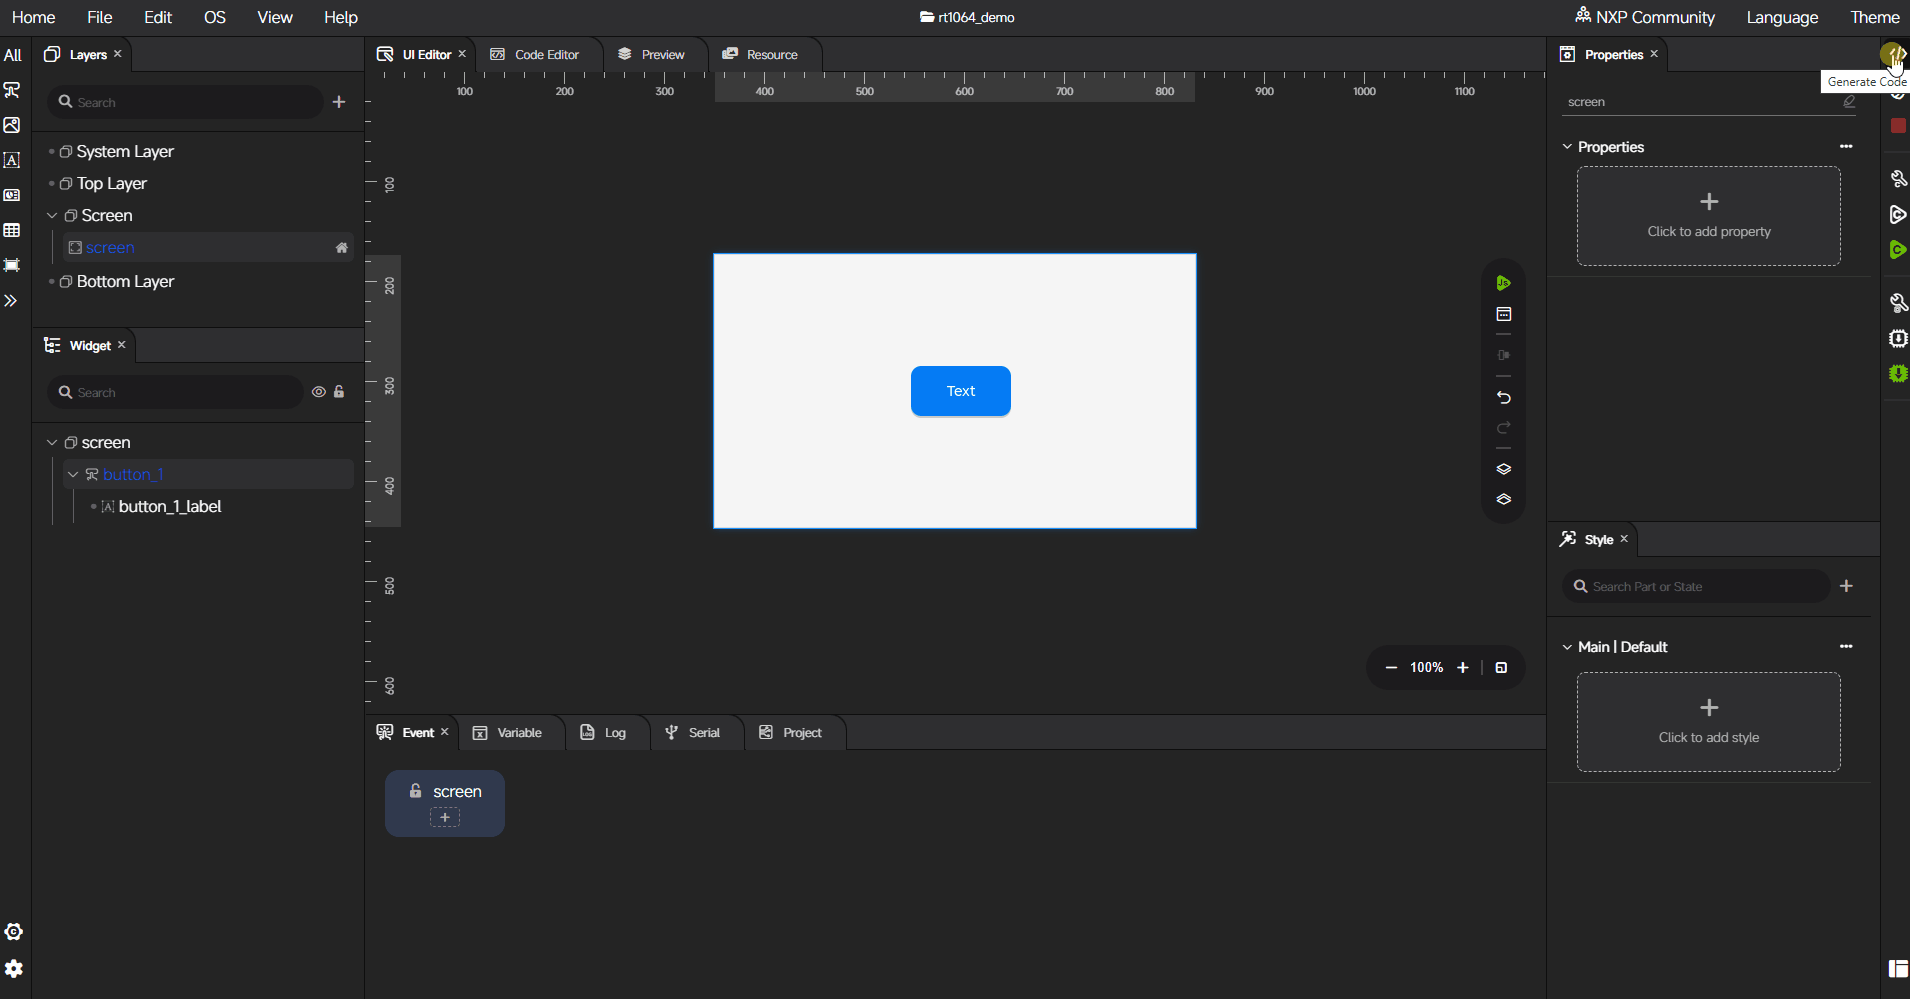Open the Properties section more options menu
Viewport: 1910px width, 999px height.
1846,147
